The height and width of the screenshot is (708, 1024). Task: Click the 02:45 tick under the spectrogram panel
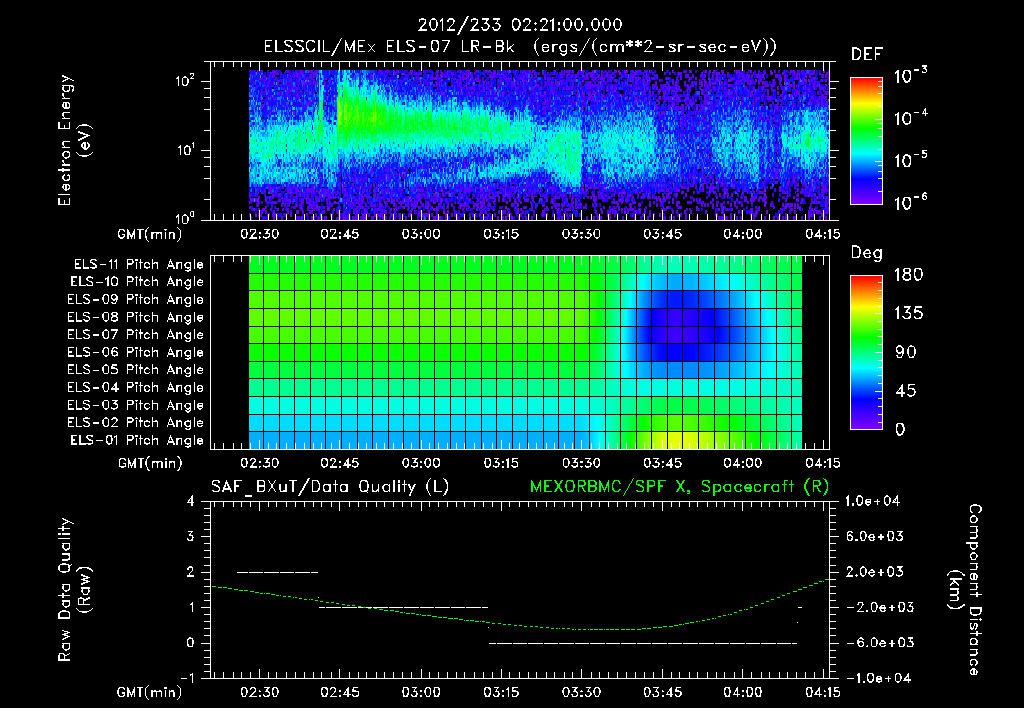tap(340, 234)
